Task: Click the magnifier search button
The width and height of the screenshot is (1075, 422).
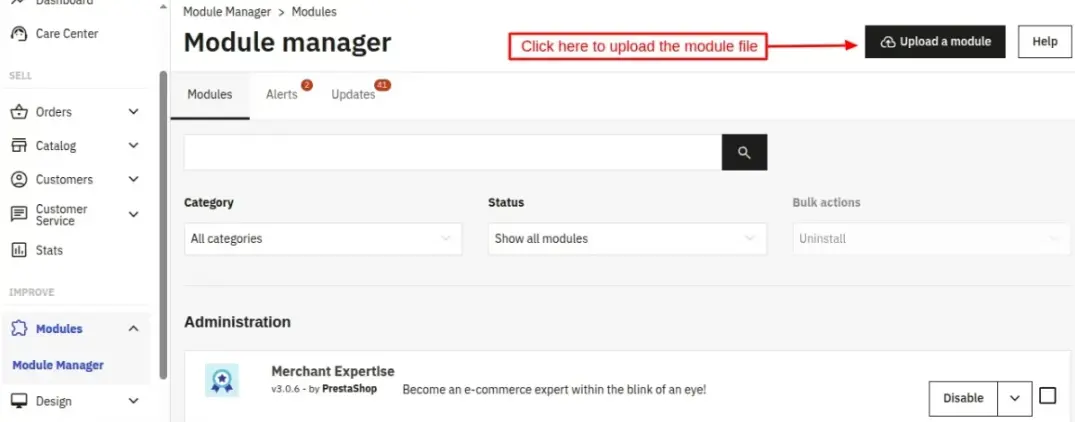Action: tap(745, 152)
